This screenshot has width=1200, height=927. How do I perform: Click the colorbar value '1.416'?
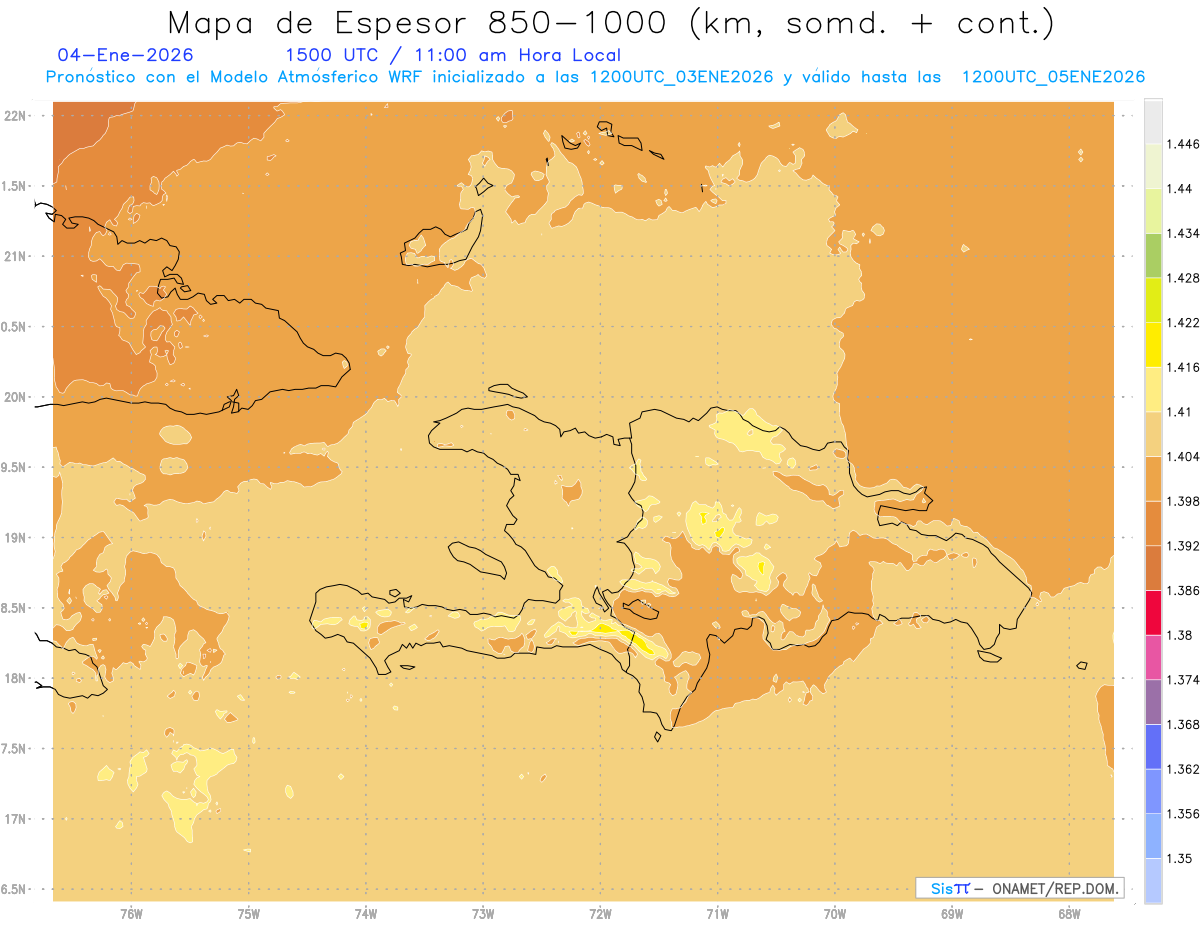click(x=1183, y=367)
